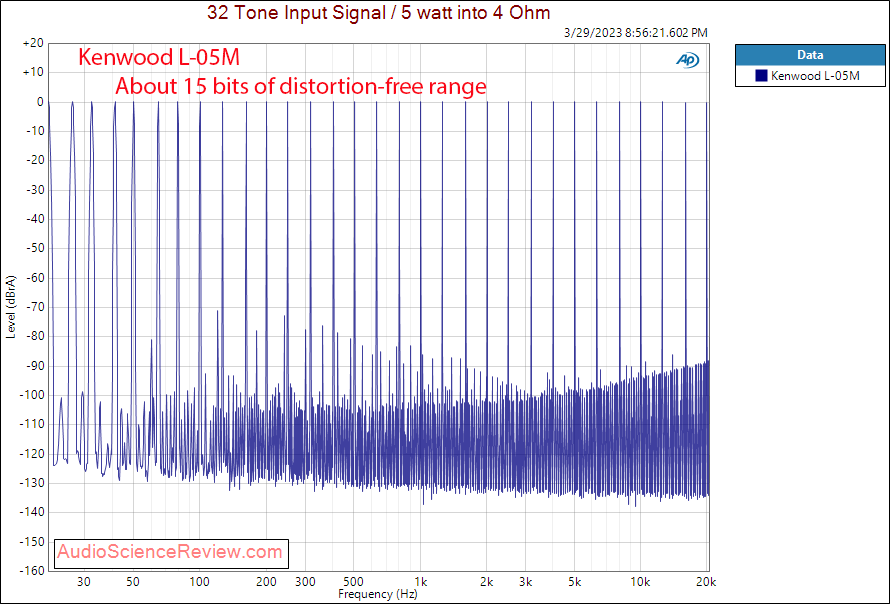The image size is (890, 604).
Task: Click the -70 value on the level axis
Action: click(x=35, y=307)
